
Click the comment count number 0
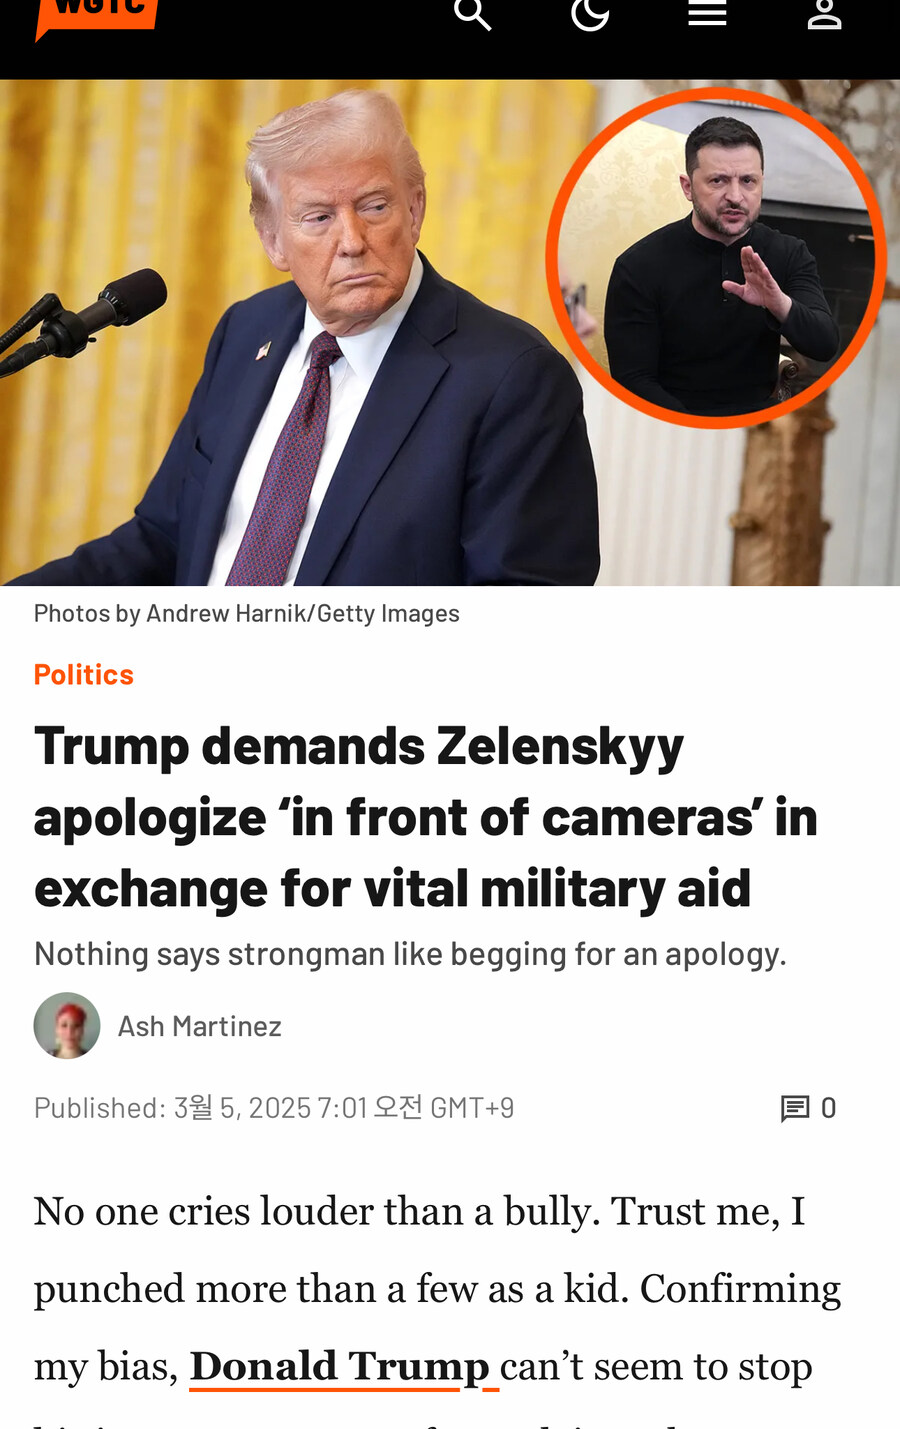coord(828,1108)
